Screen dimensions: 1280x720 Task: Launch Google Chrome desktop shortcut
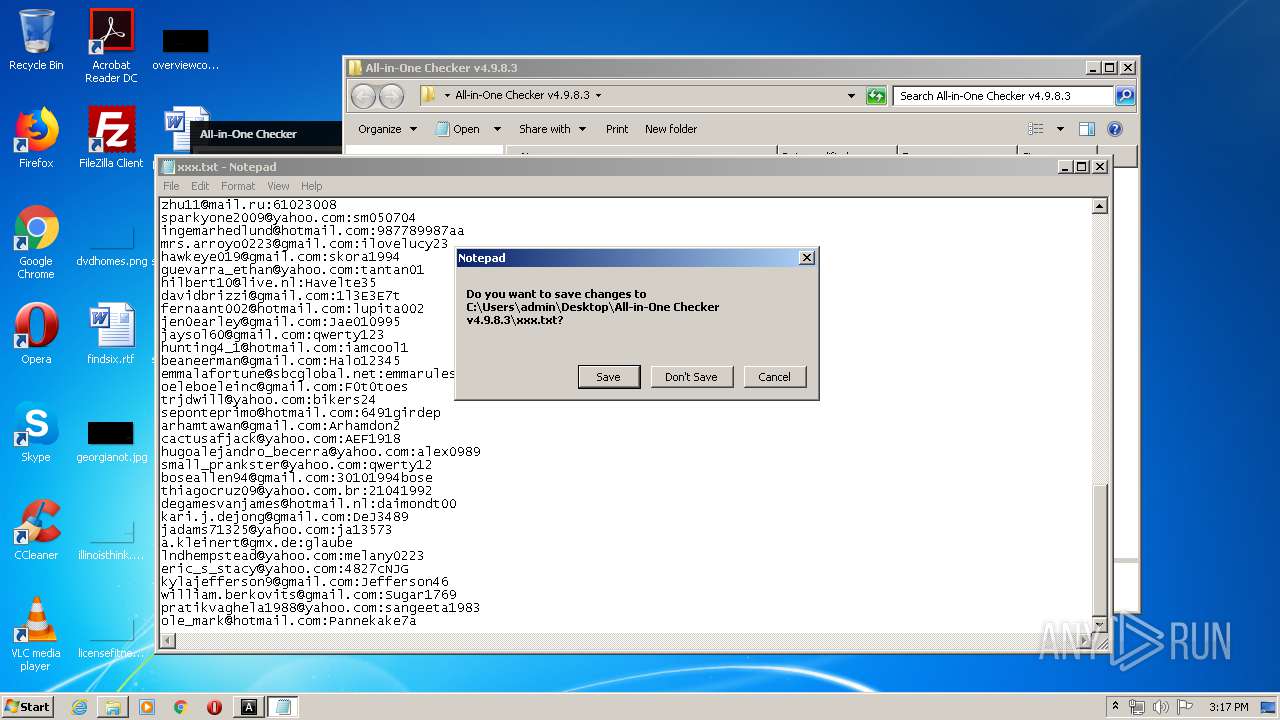point(36,242)
